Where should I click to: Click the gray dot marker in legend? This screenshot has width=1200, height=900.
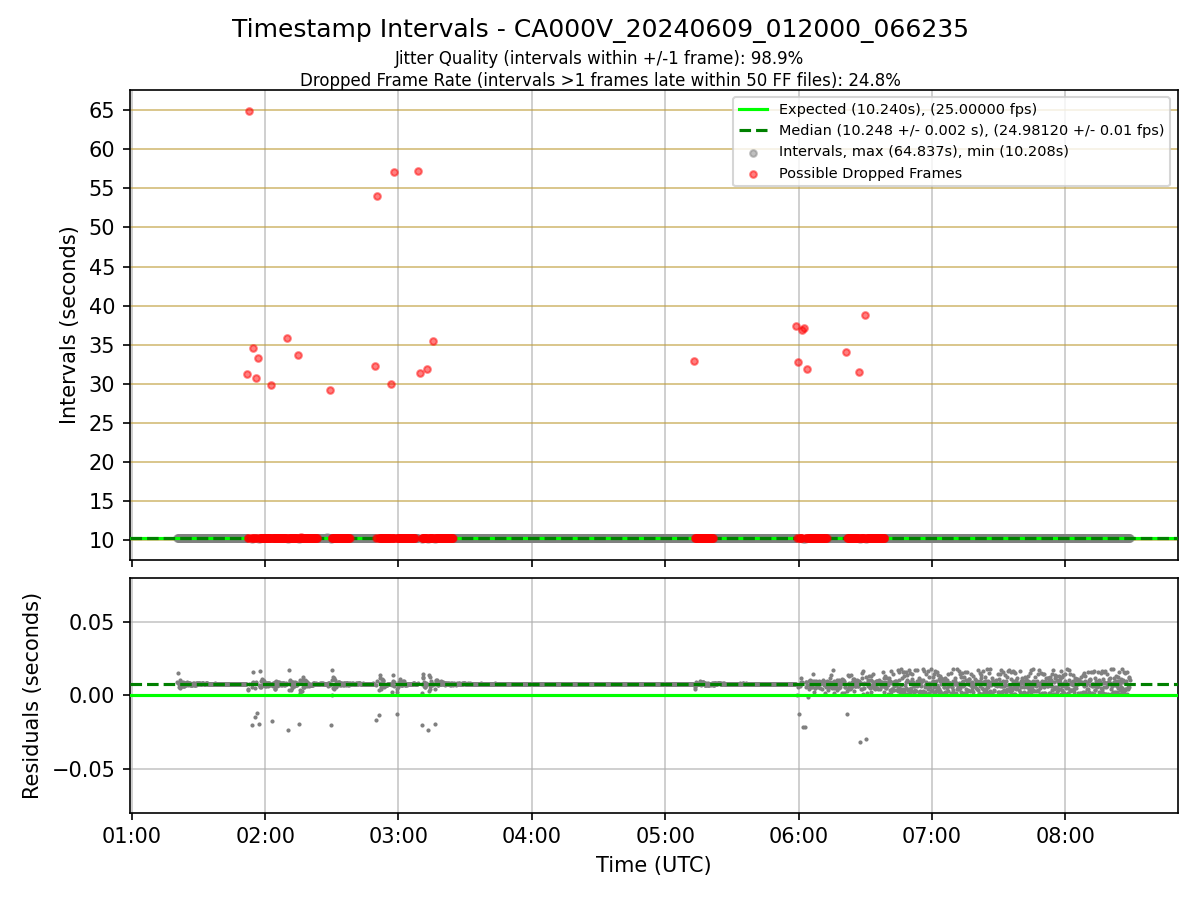point(754,153)
